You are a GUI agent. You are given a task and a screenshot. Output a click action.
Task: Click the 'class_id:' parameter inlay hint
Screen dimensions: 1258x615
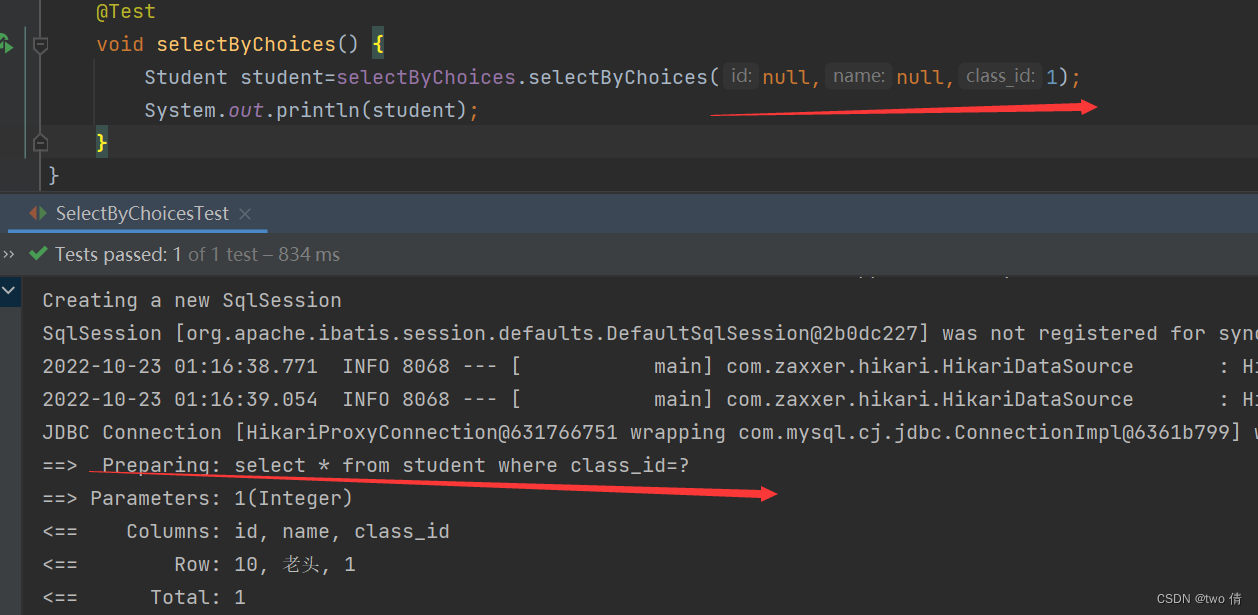point(1000,76)
